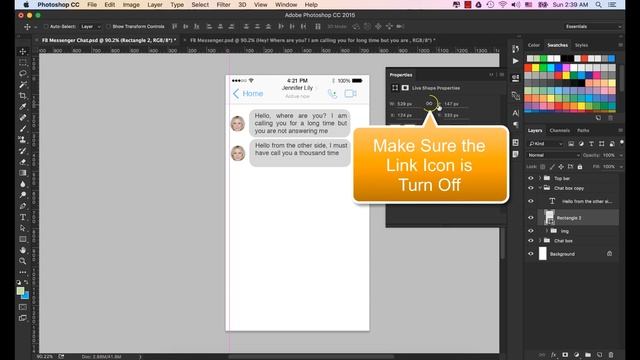640x360 pixels.
Task: Switch to FB Messenger.psd document tab
Action: coord(312,40)
